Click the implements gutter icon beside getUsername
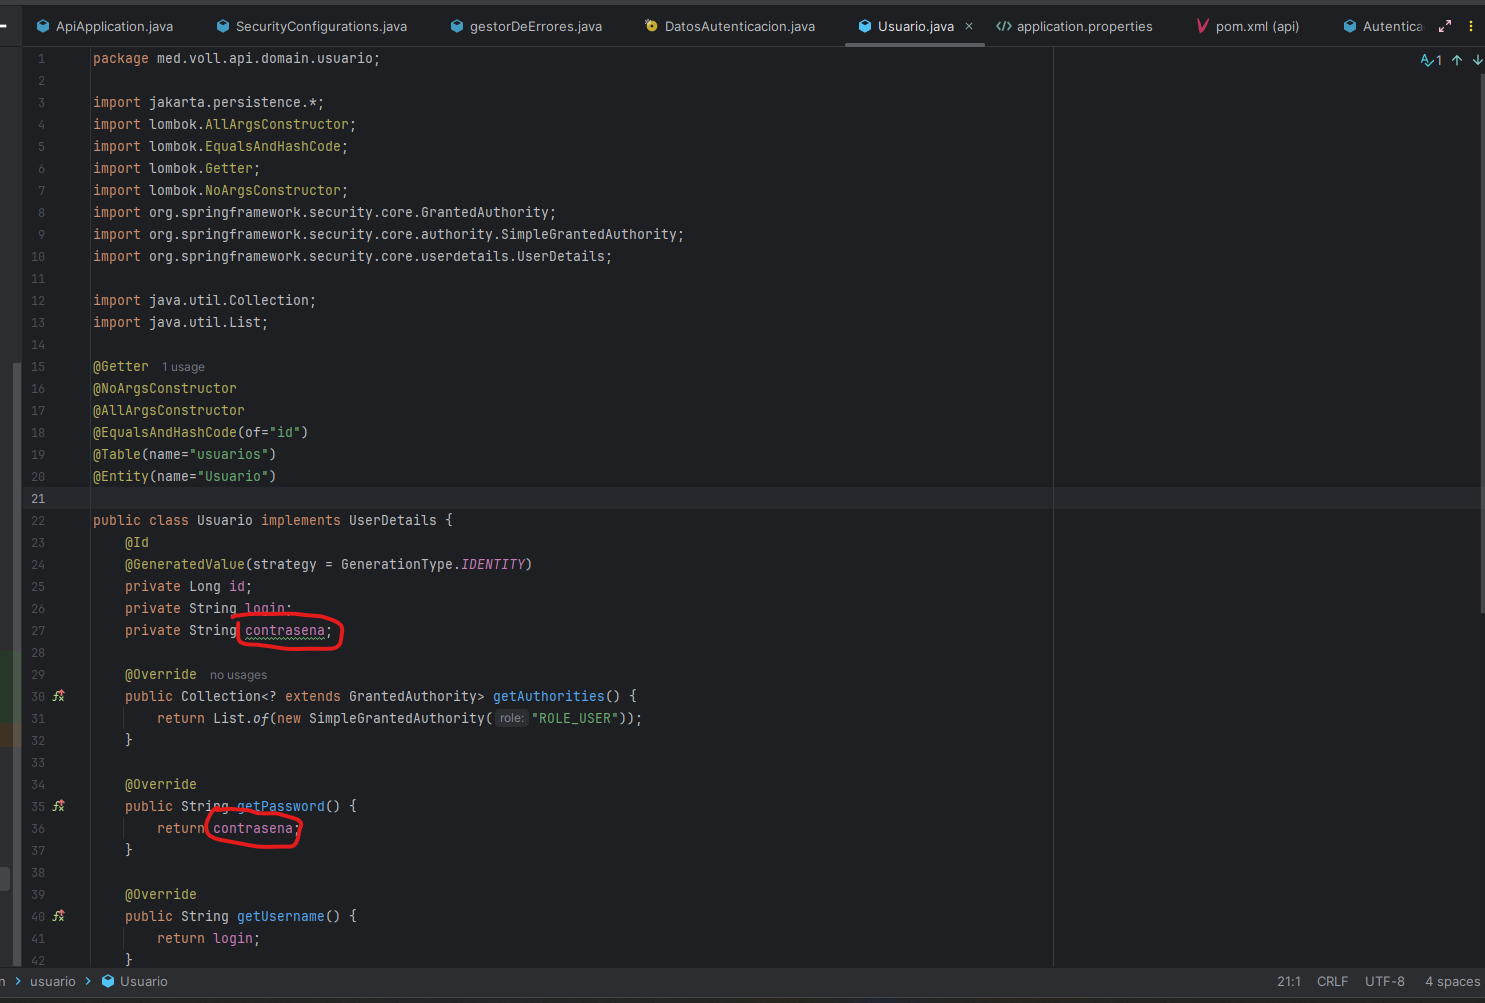 click(59, 916)
